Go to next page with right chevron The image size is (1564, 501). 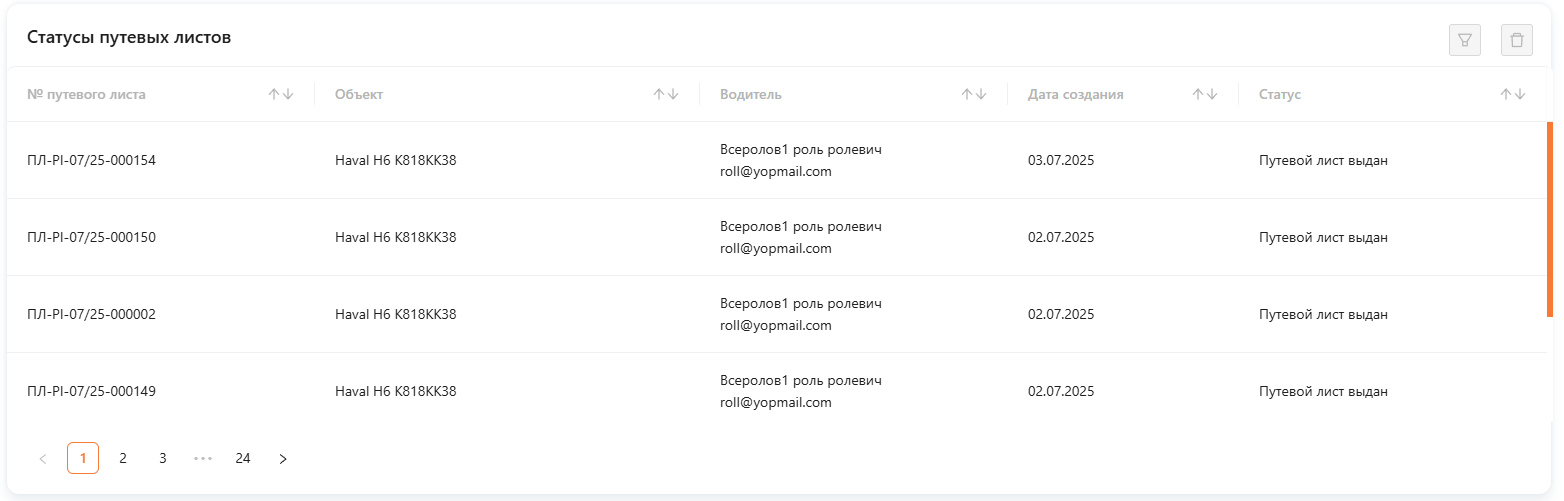283,458
